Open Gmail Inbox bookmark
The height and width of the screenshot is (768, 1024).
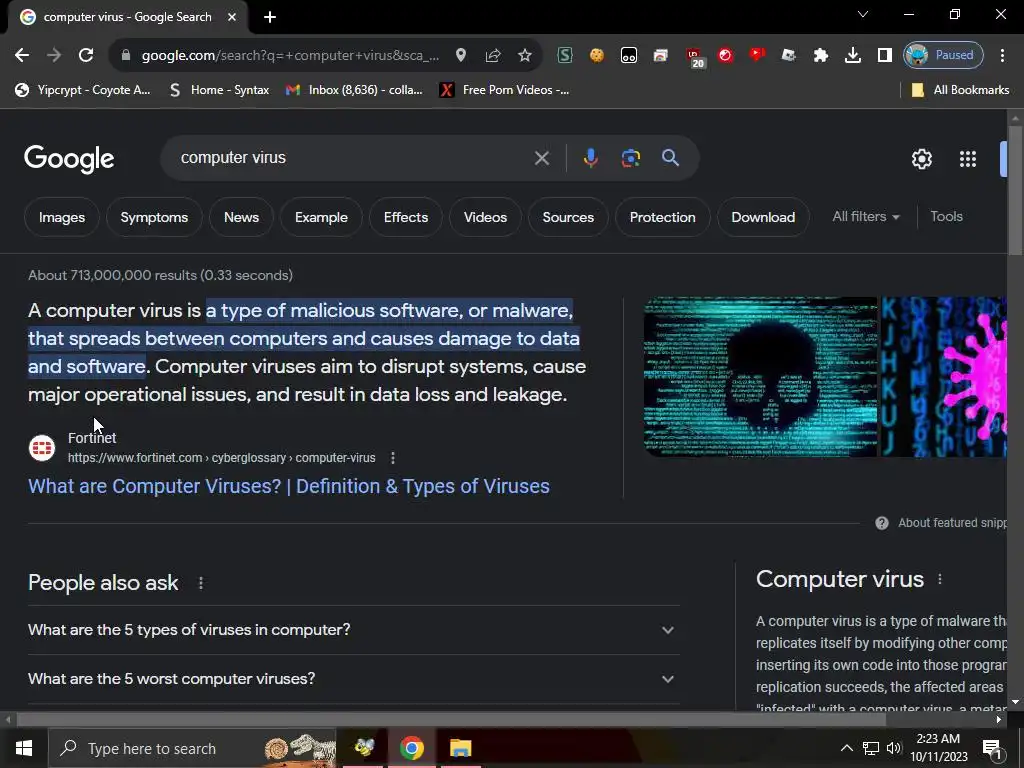[x=355, y=90]
